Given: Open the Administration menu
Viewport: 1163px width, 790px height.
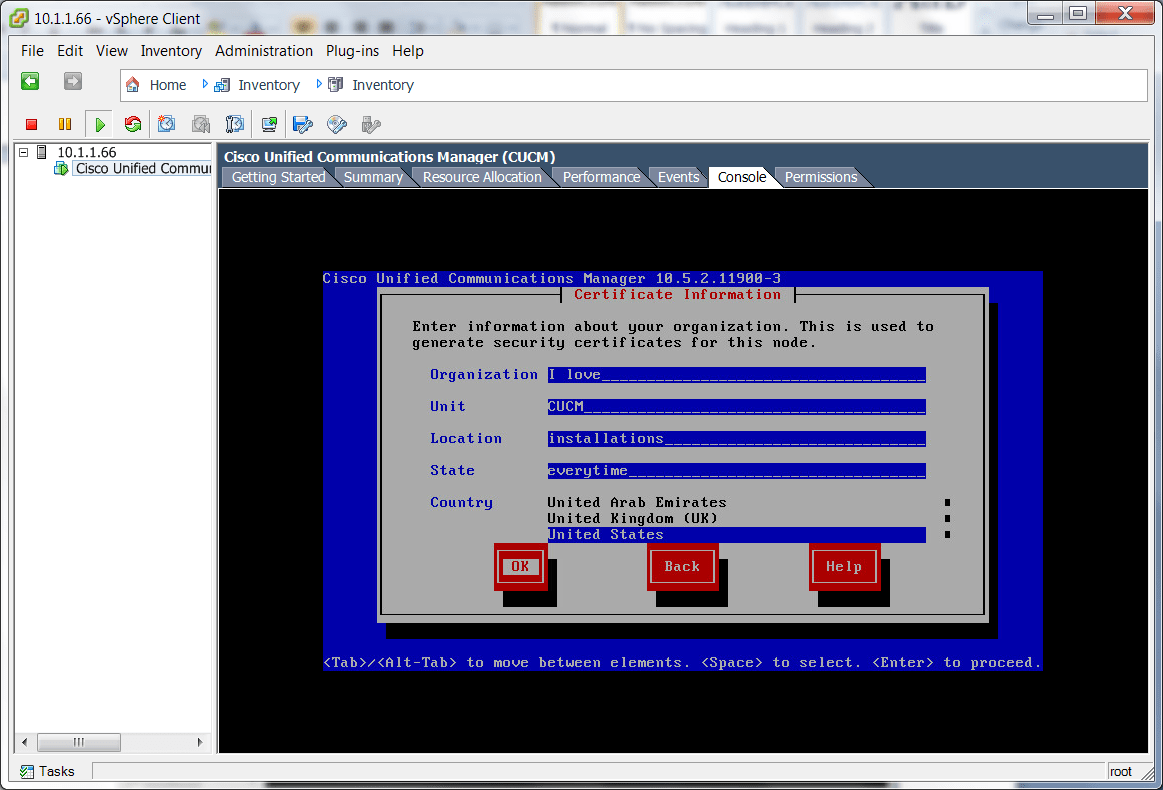Looking at the screenshot, I should point(264,51).
